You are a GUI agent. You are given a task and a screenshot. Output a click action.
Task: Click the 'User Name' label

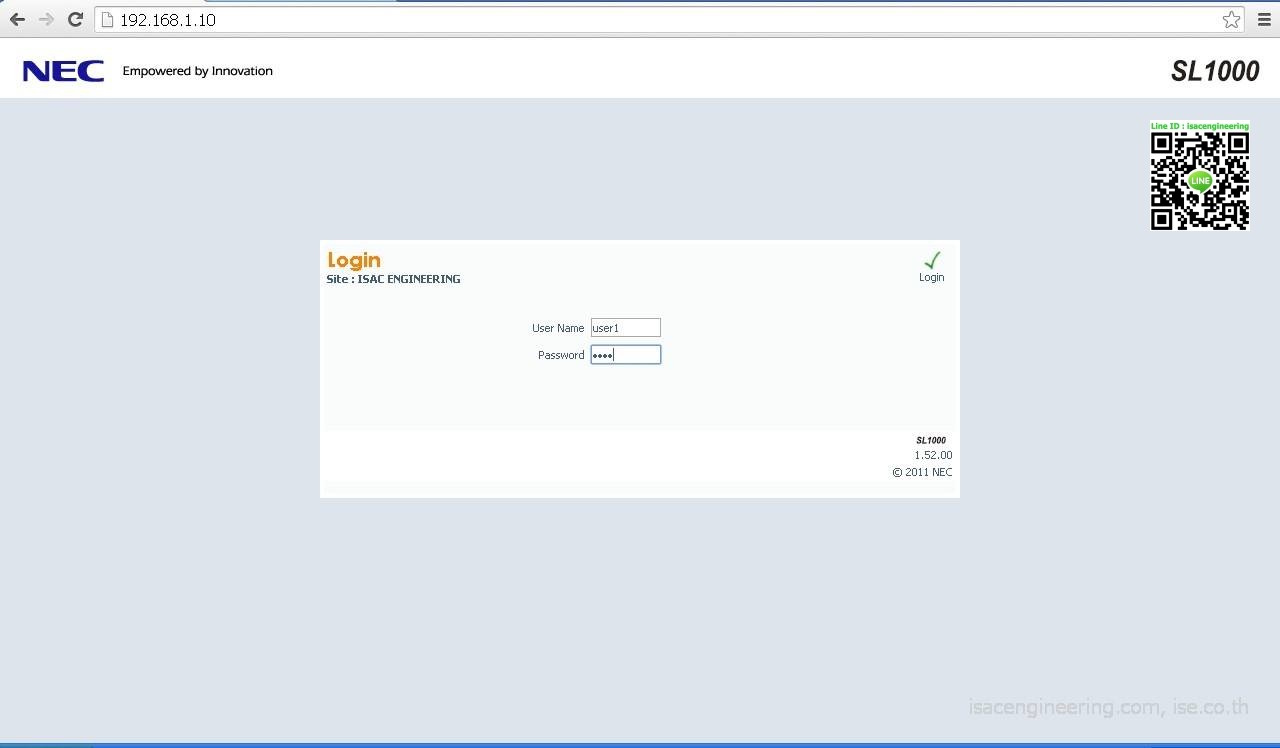click(558, 328)
